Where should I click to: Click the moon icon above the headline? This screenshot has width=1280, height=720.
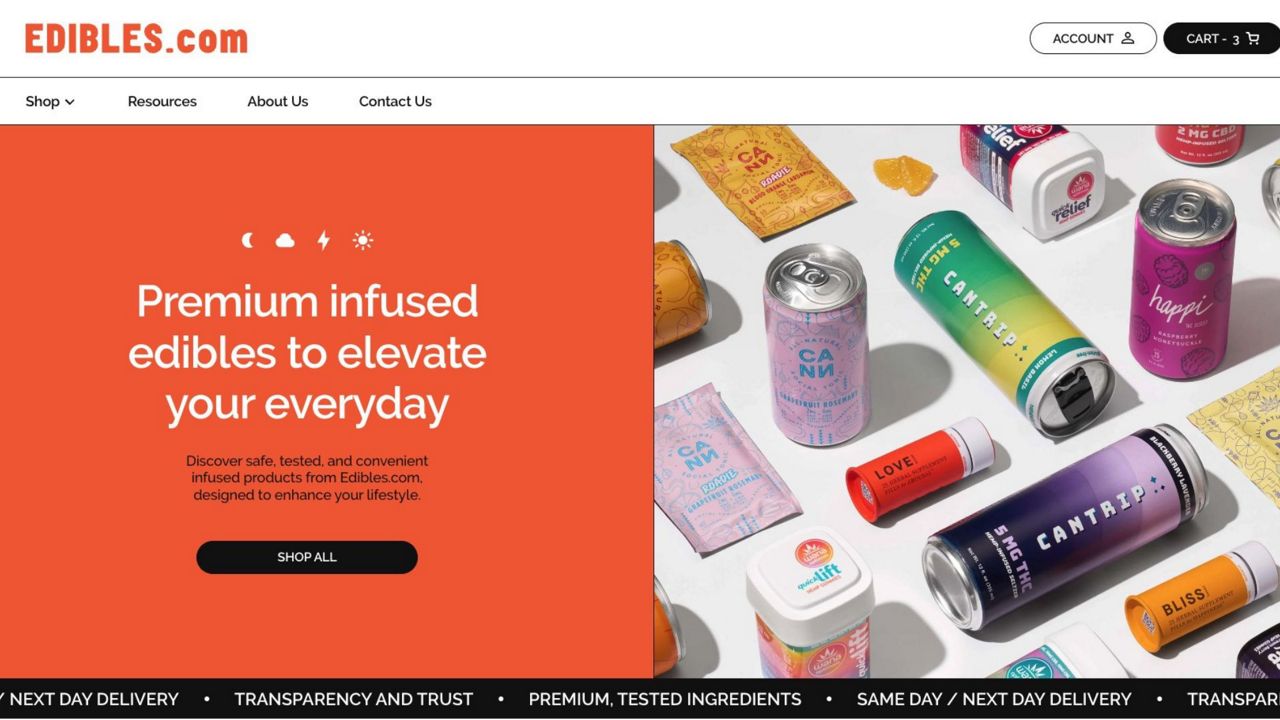248,240
